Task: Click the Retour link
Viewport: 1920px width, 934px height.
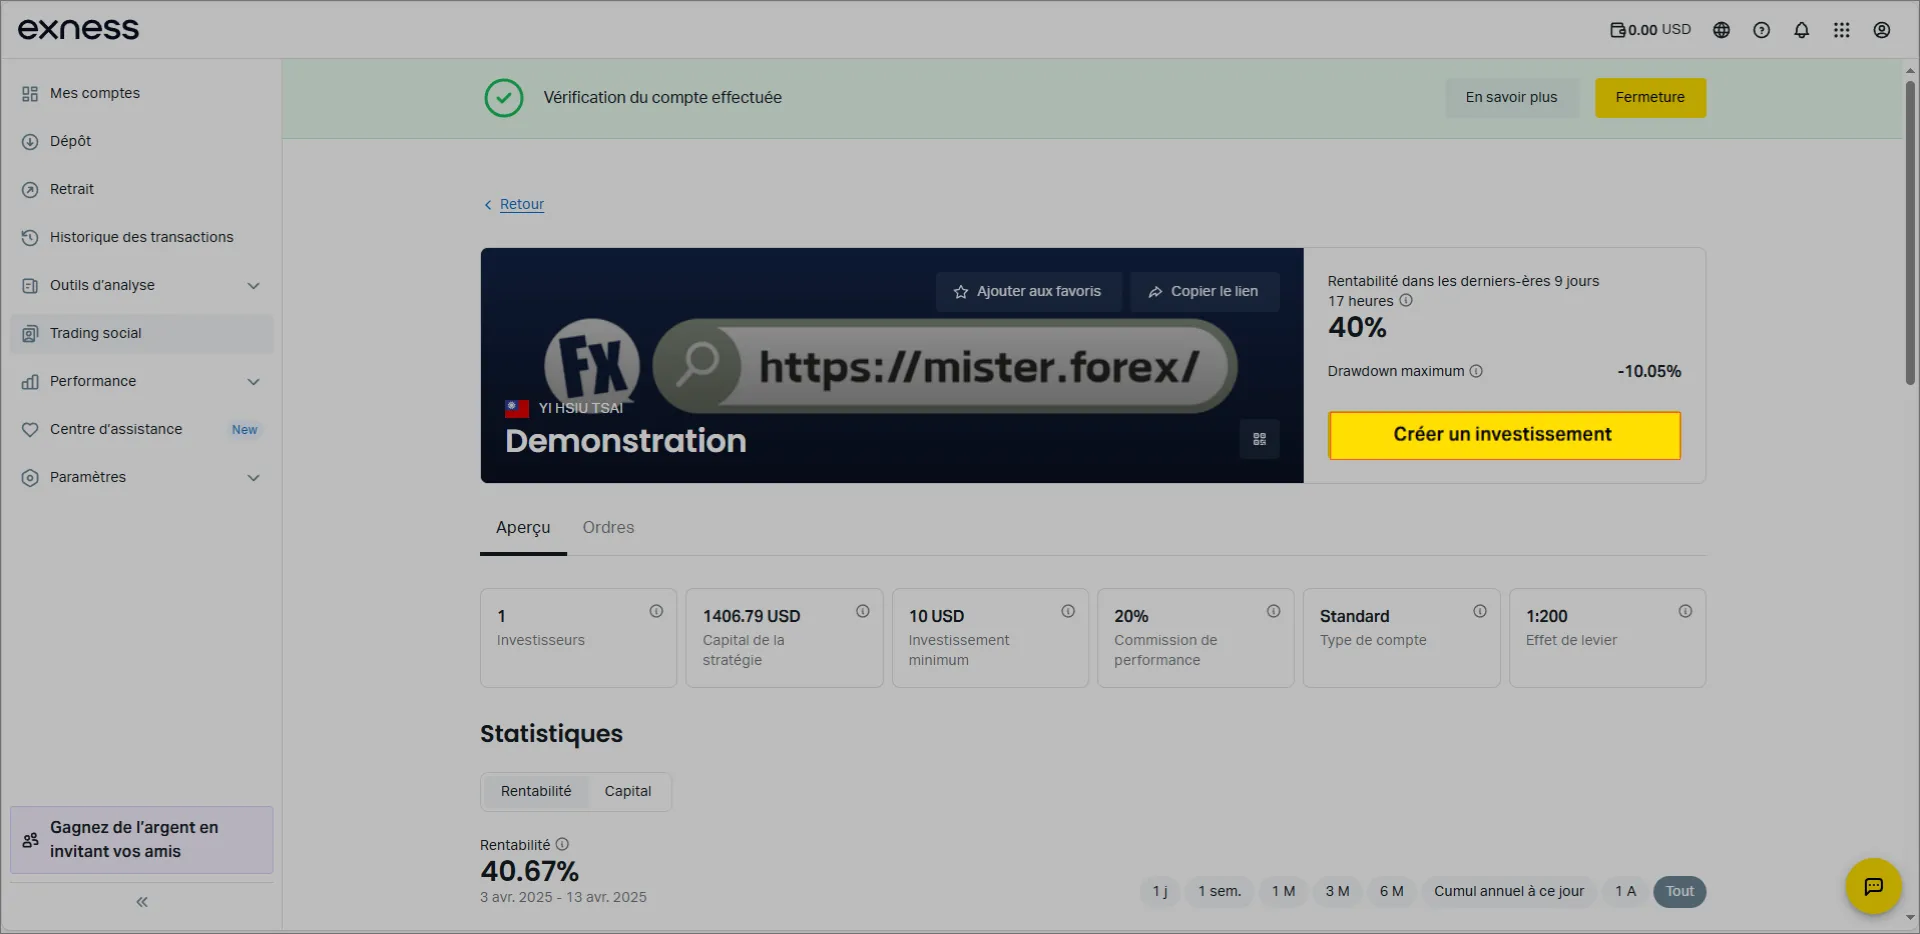Action: click(x=521, y=204)
